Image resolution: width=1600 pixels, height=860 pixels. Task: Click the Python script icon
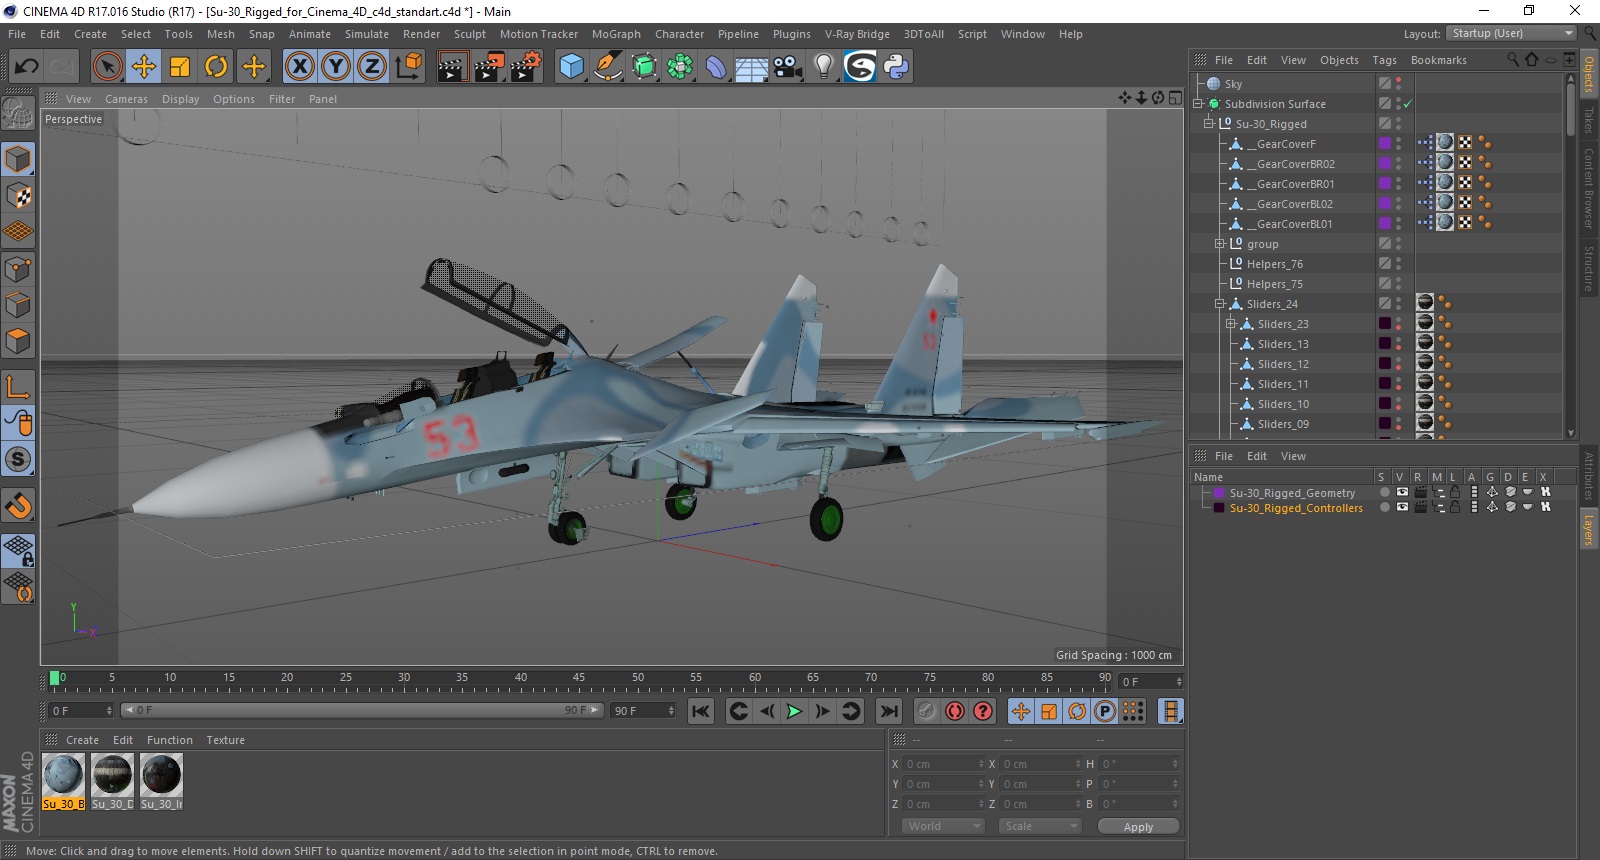tap(896, 67)
